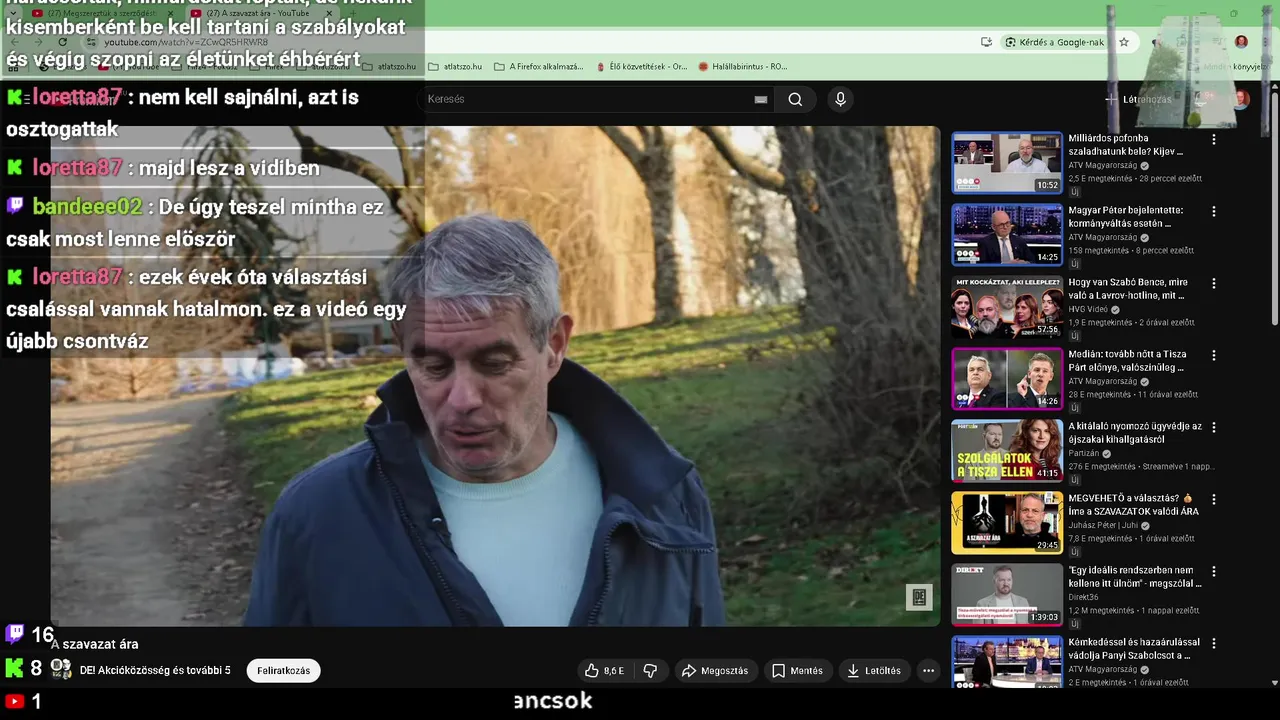The image size is (1280, 720).
Task: Click the channel avatar beside DE! Akcióközösség
Action: coord(62,669)
